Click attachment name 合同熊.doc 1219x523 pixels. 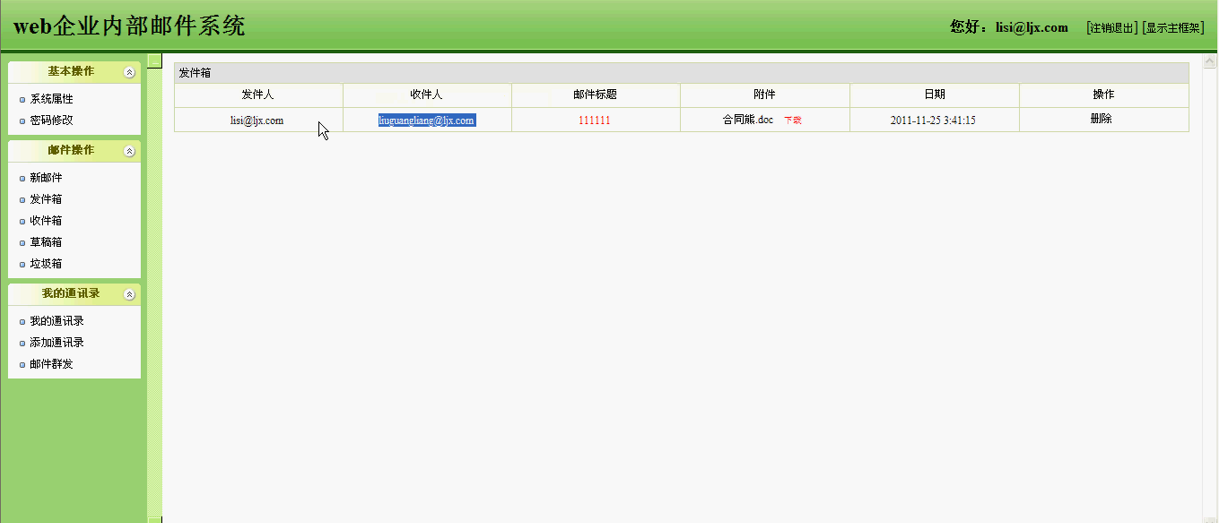[748, 119]
